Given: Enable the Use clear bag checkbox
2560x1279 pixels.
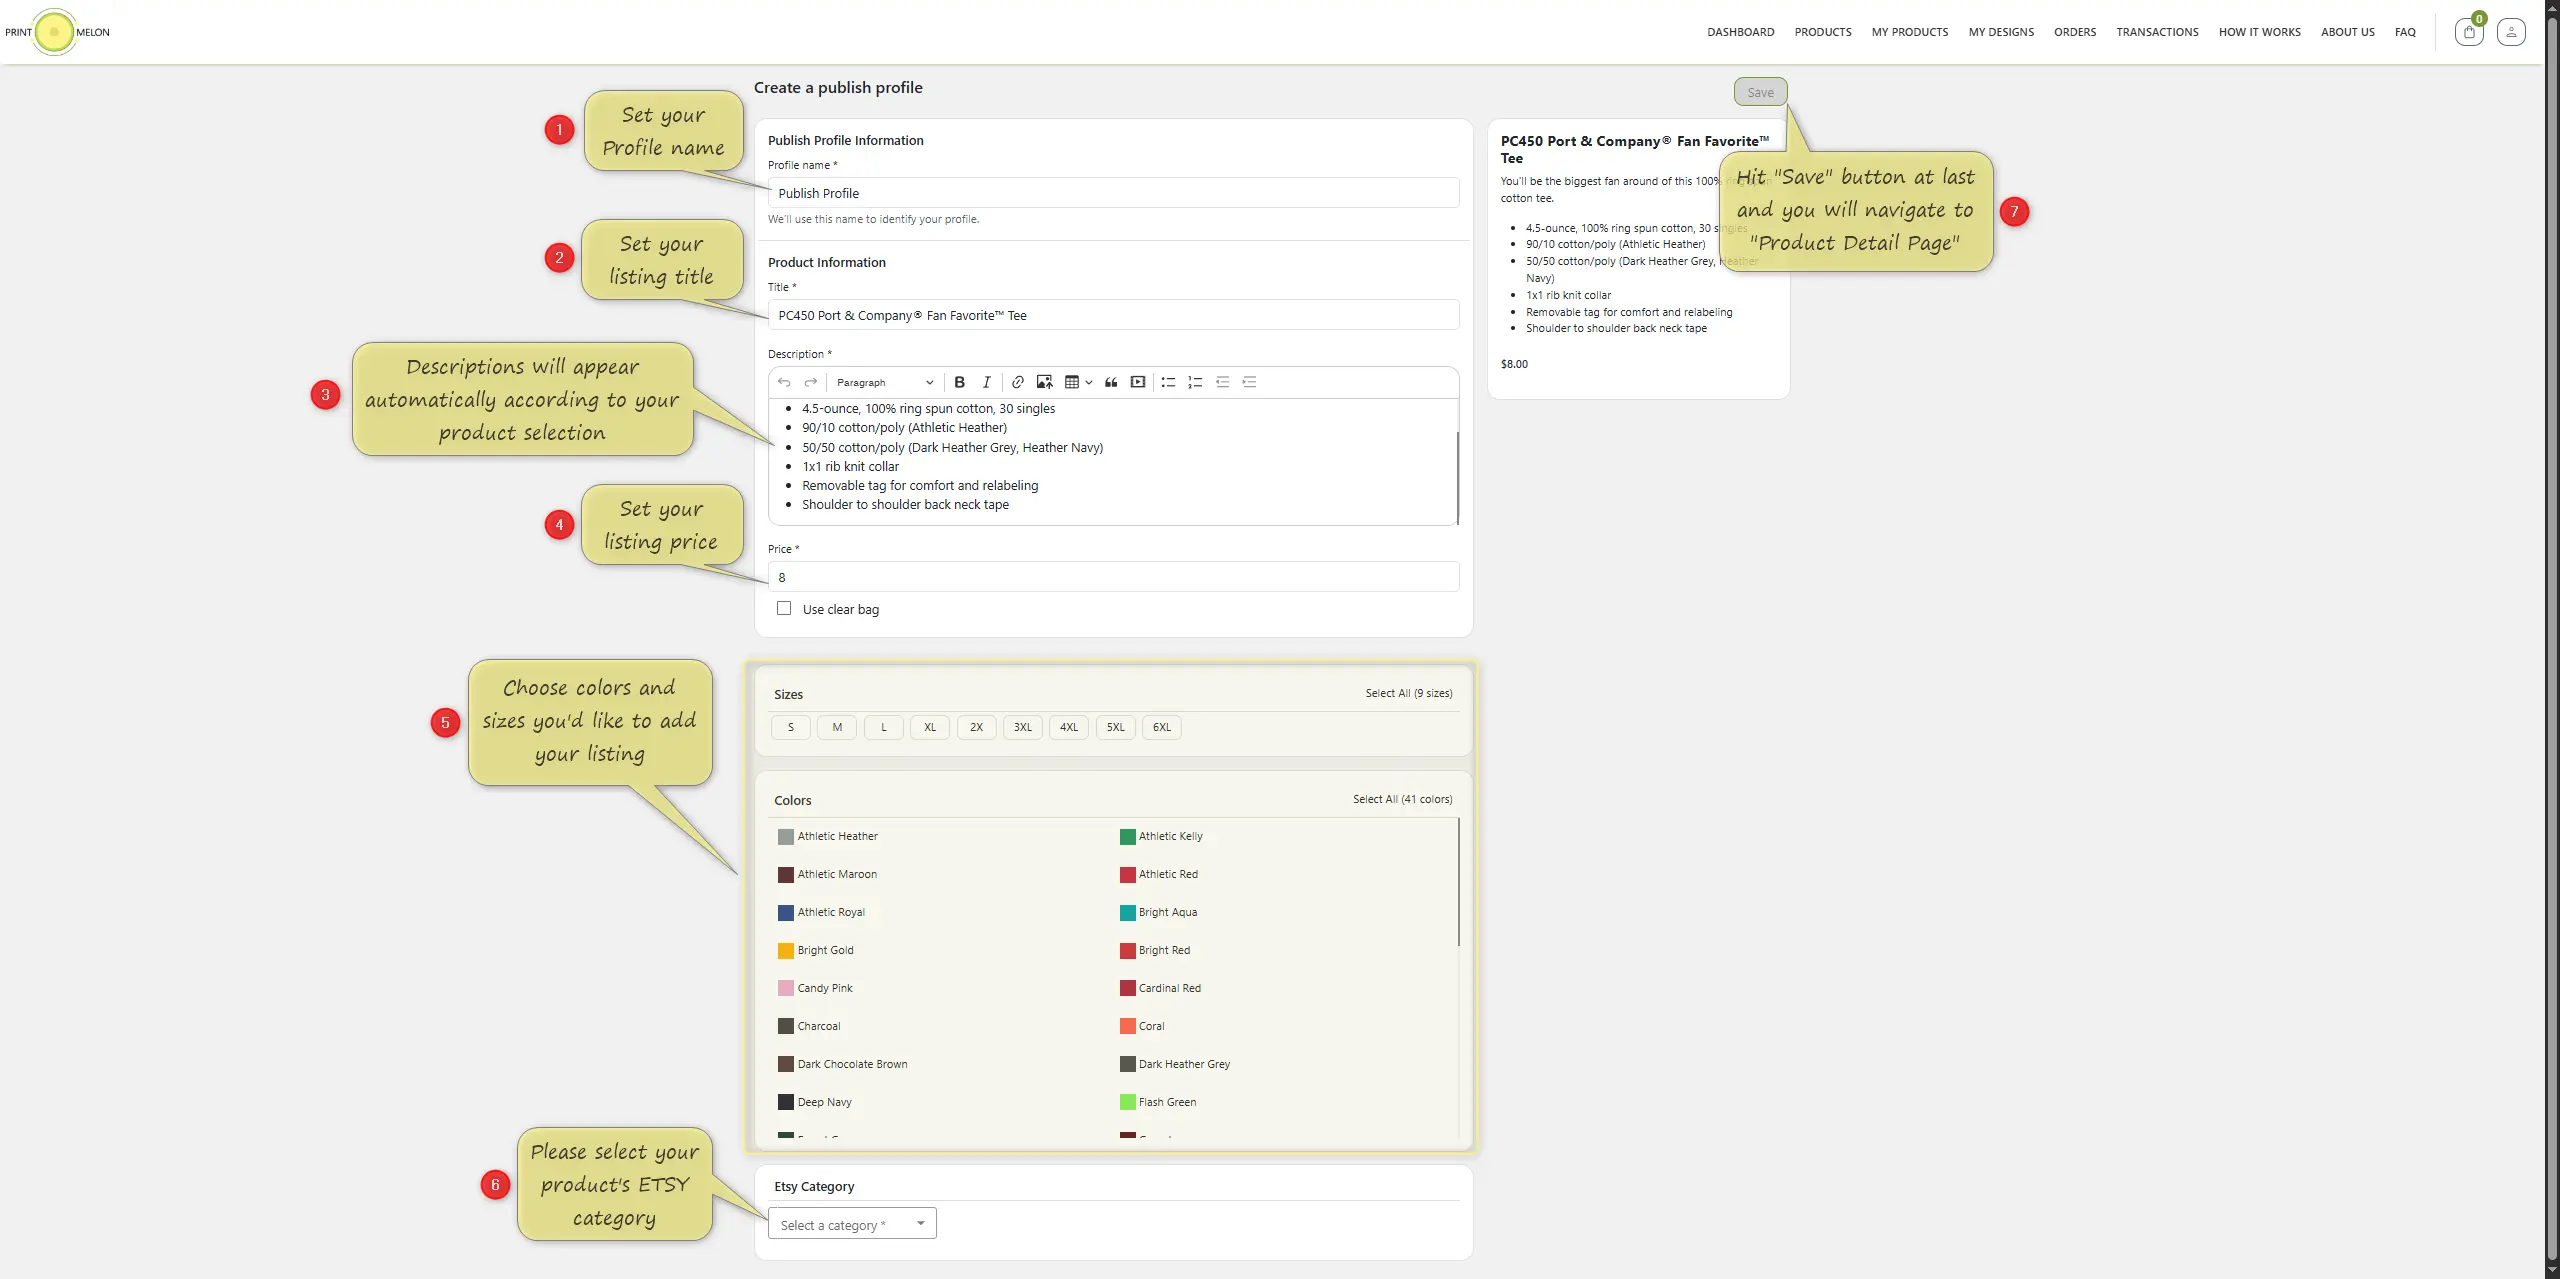Looking at the screenshot, I should 784,608.
